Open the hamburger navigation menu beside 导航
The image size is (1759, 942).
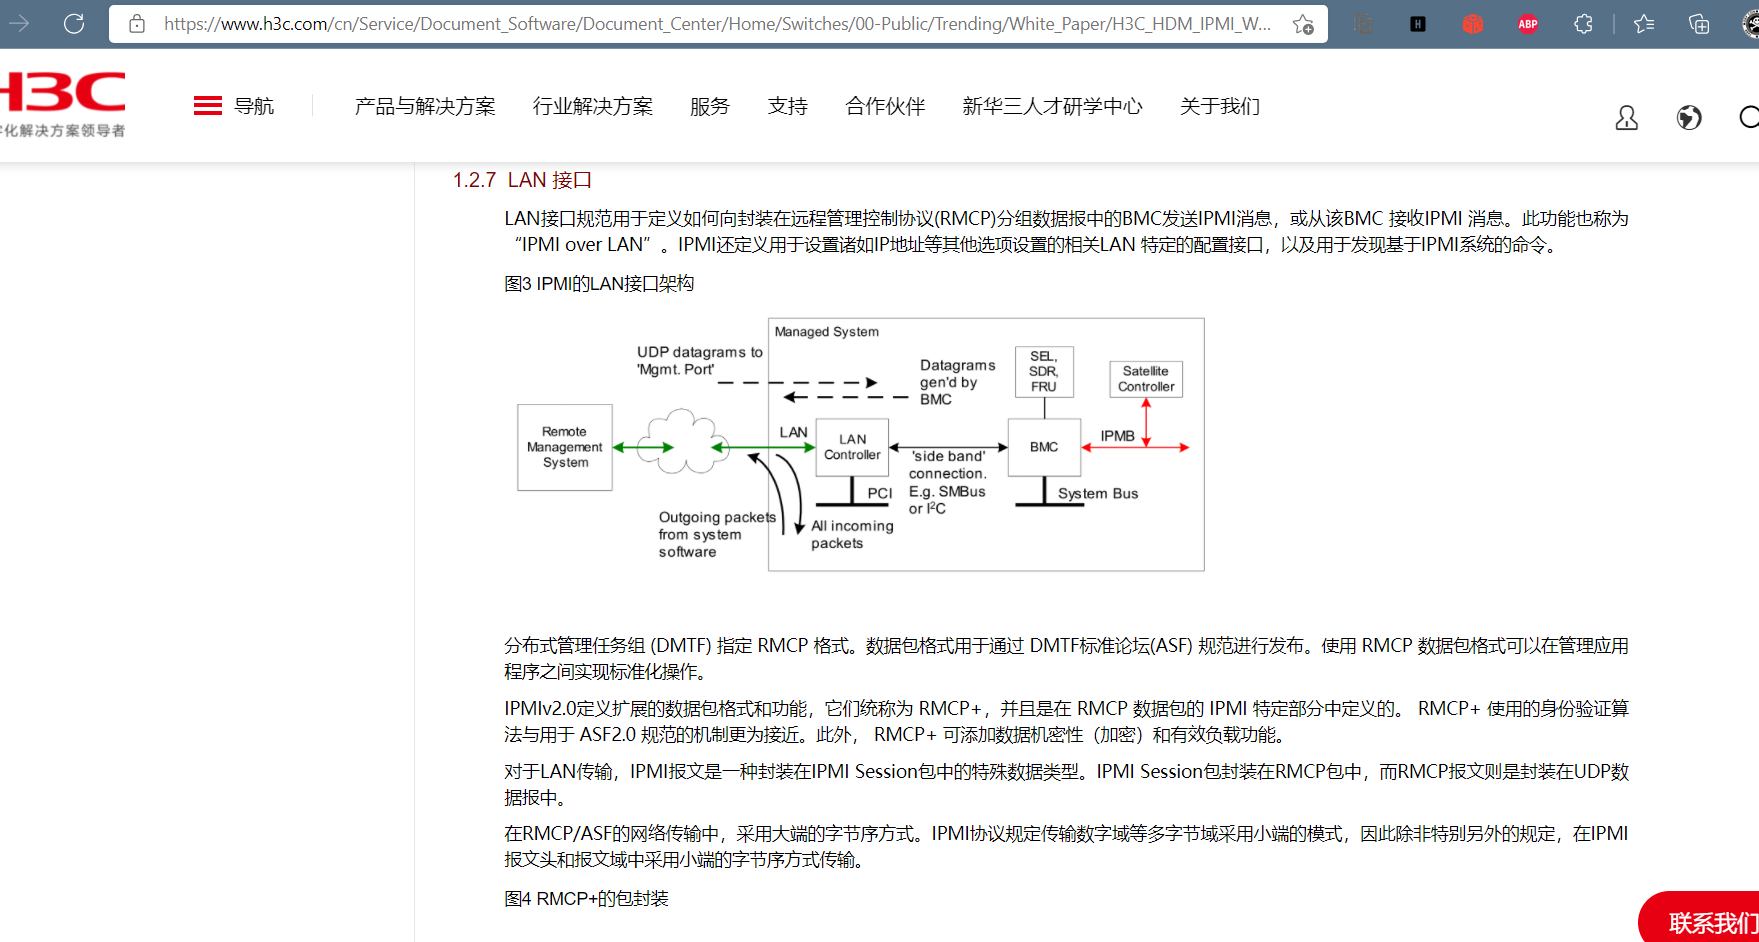click(207, 104)
